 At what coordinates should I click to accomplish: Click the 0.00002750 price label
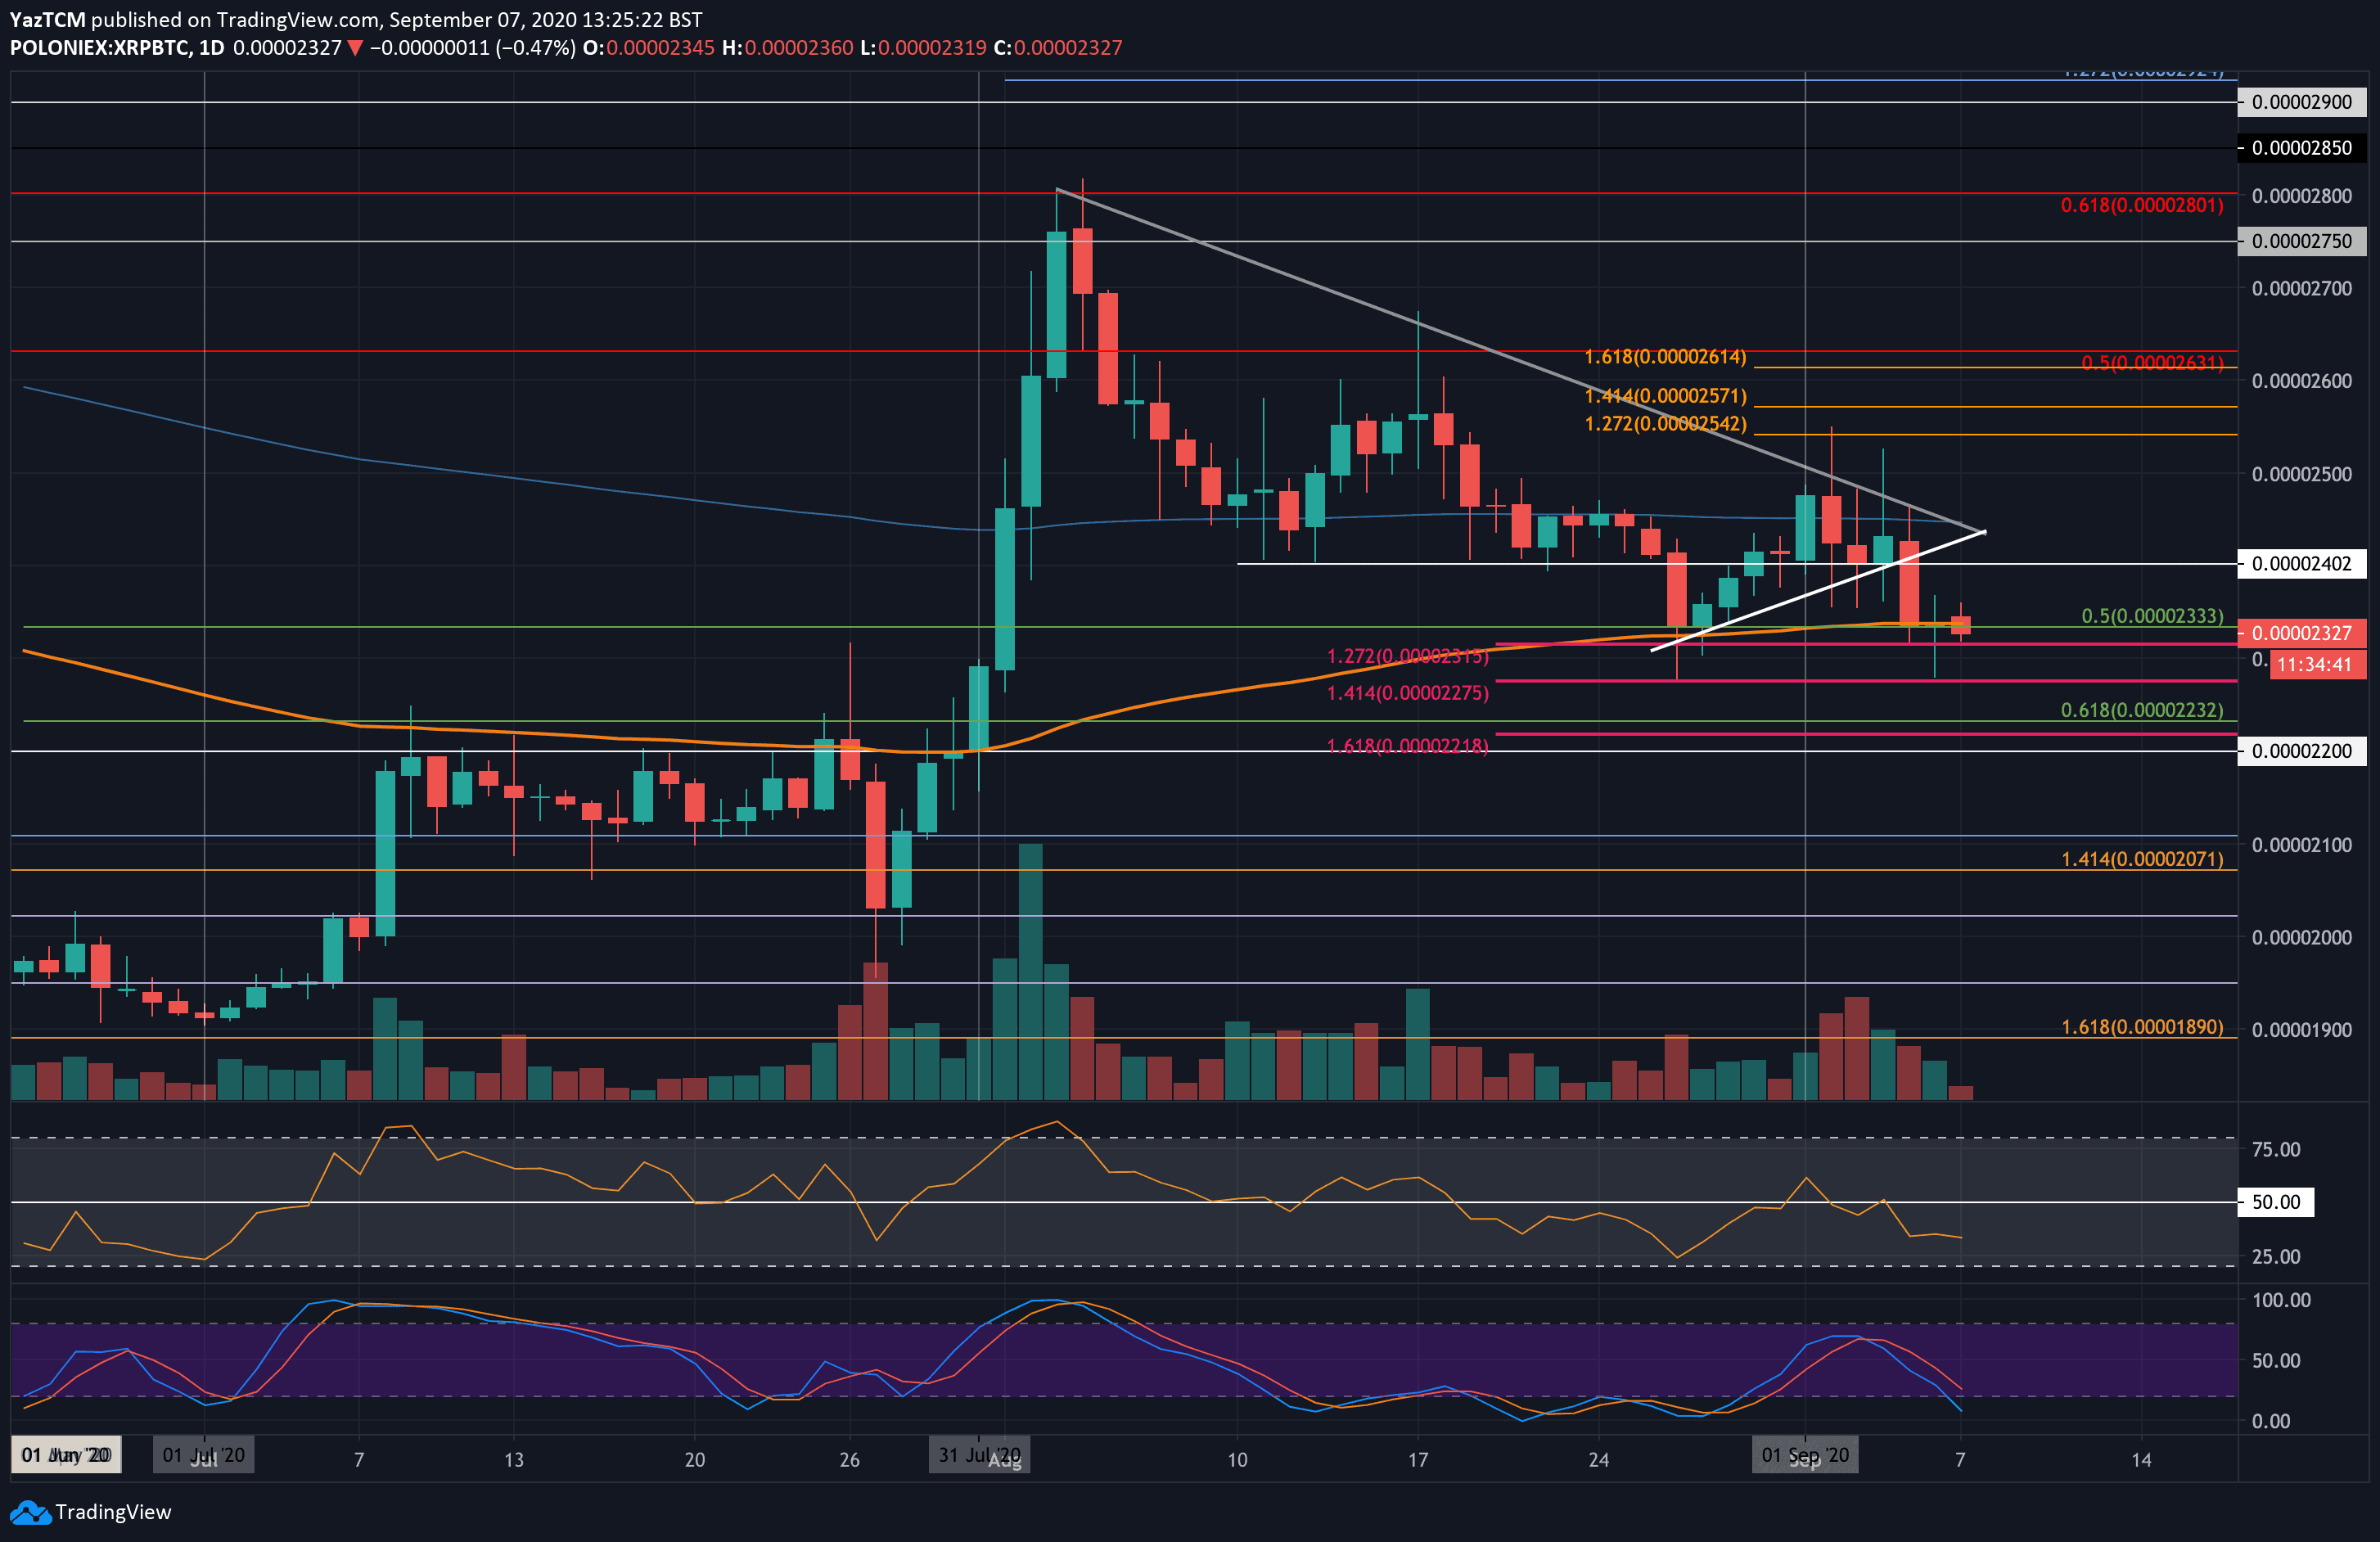pos(2301,241)
